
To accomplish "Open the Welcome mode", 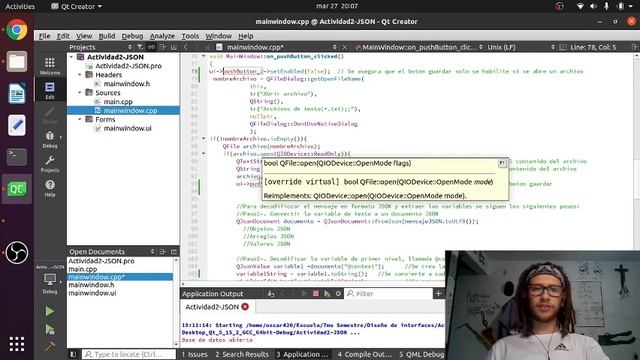I will point(50,65).
